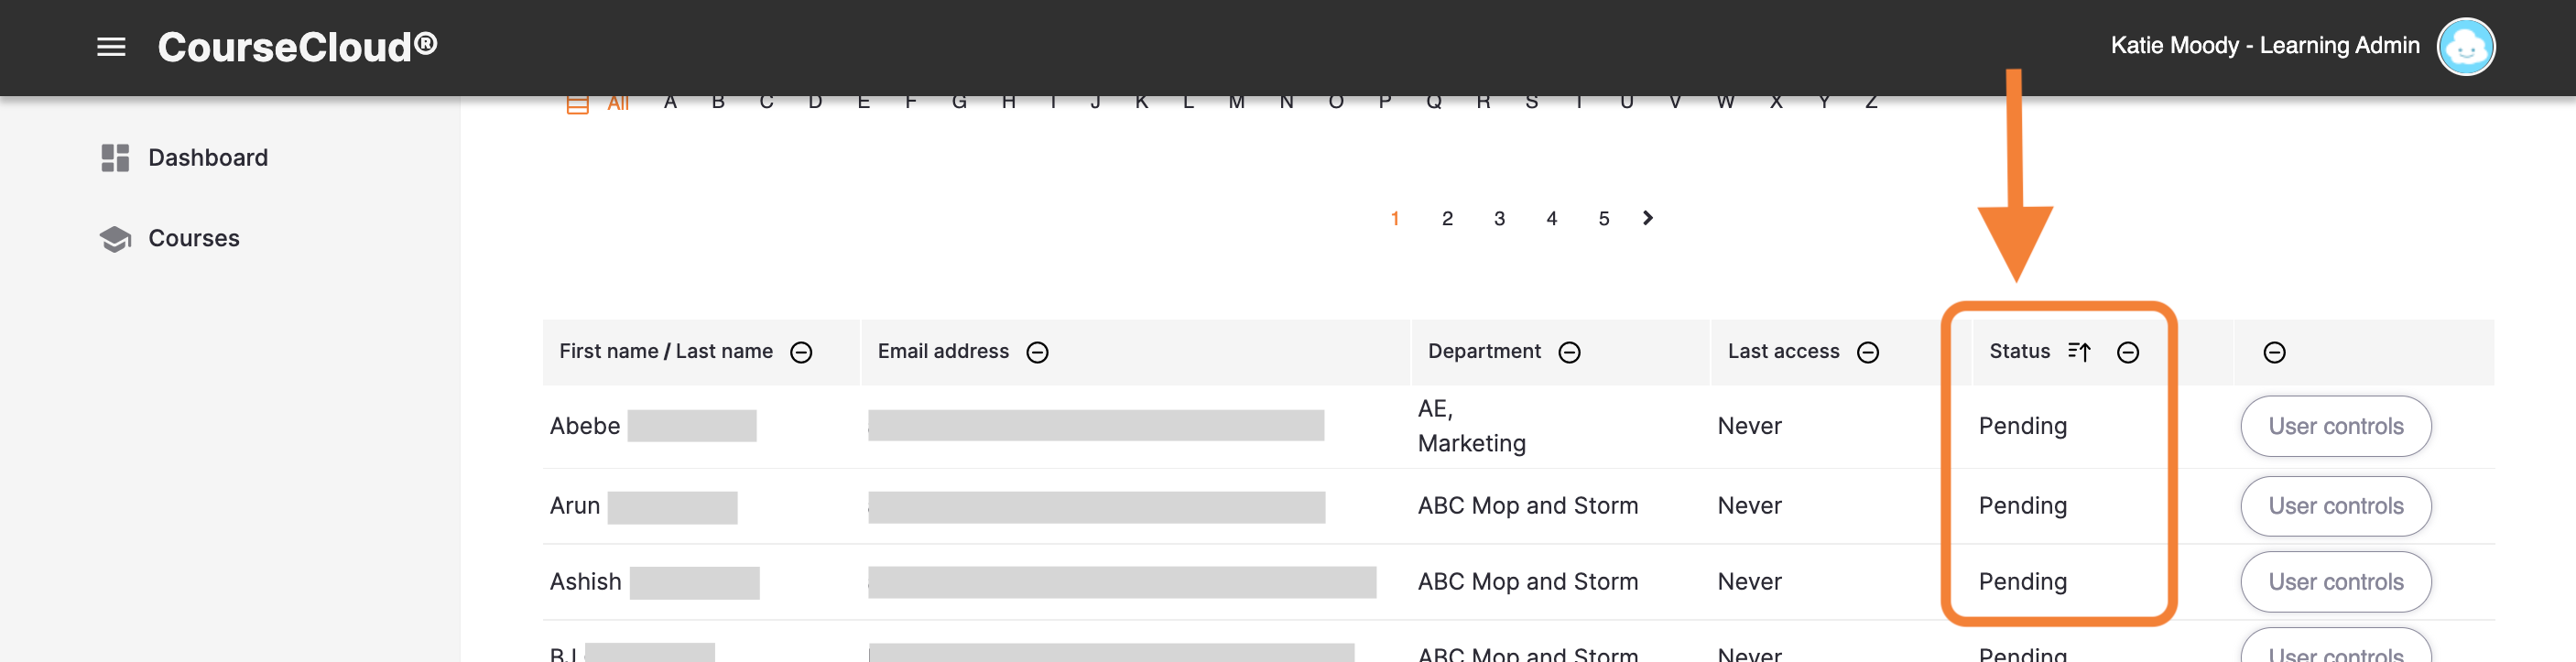Go to page 4
This screenshot has height=662, width=2576.
click(x=1551, y=219)
